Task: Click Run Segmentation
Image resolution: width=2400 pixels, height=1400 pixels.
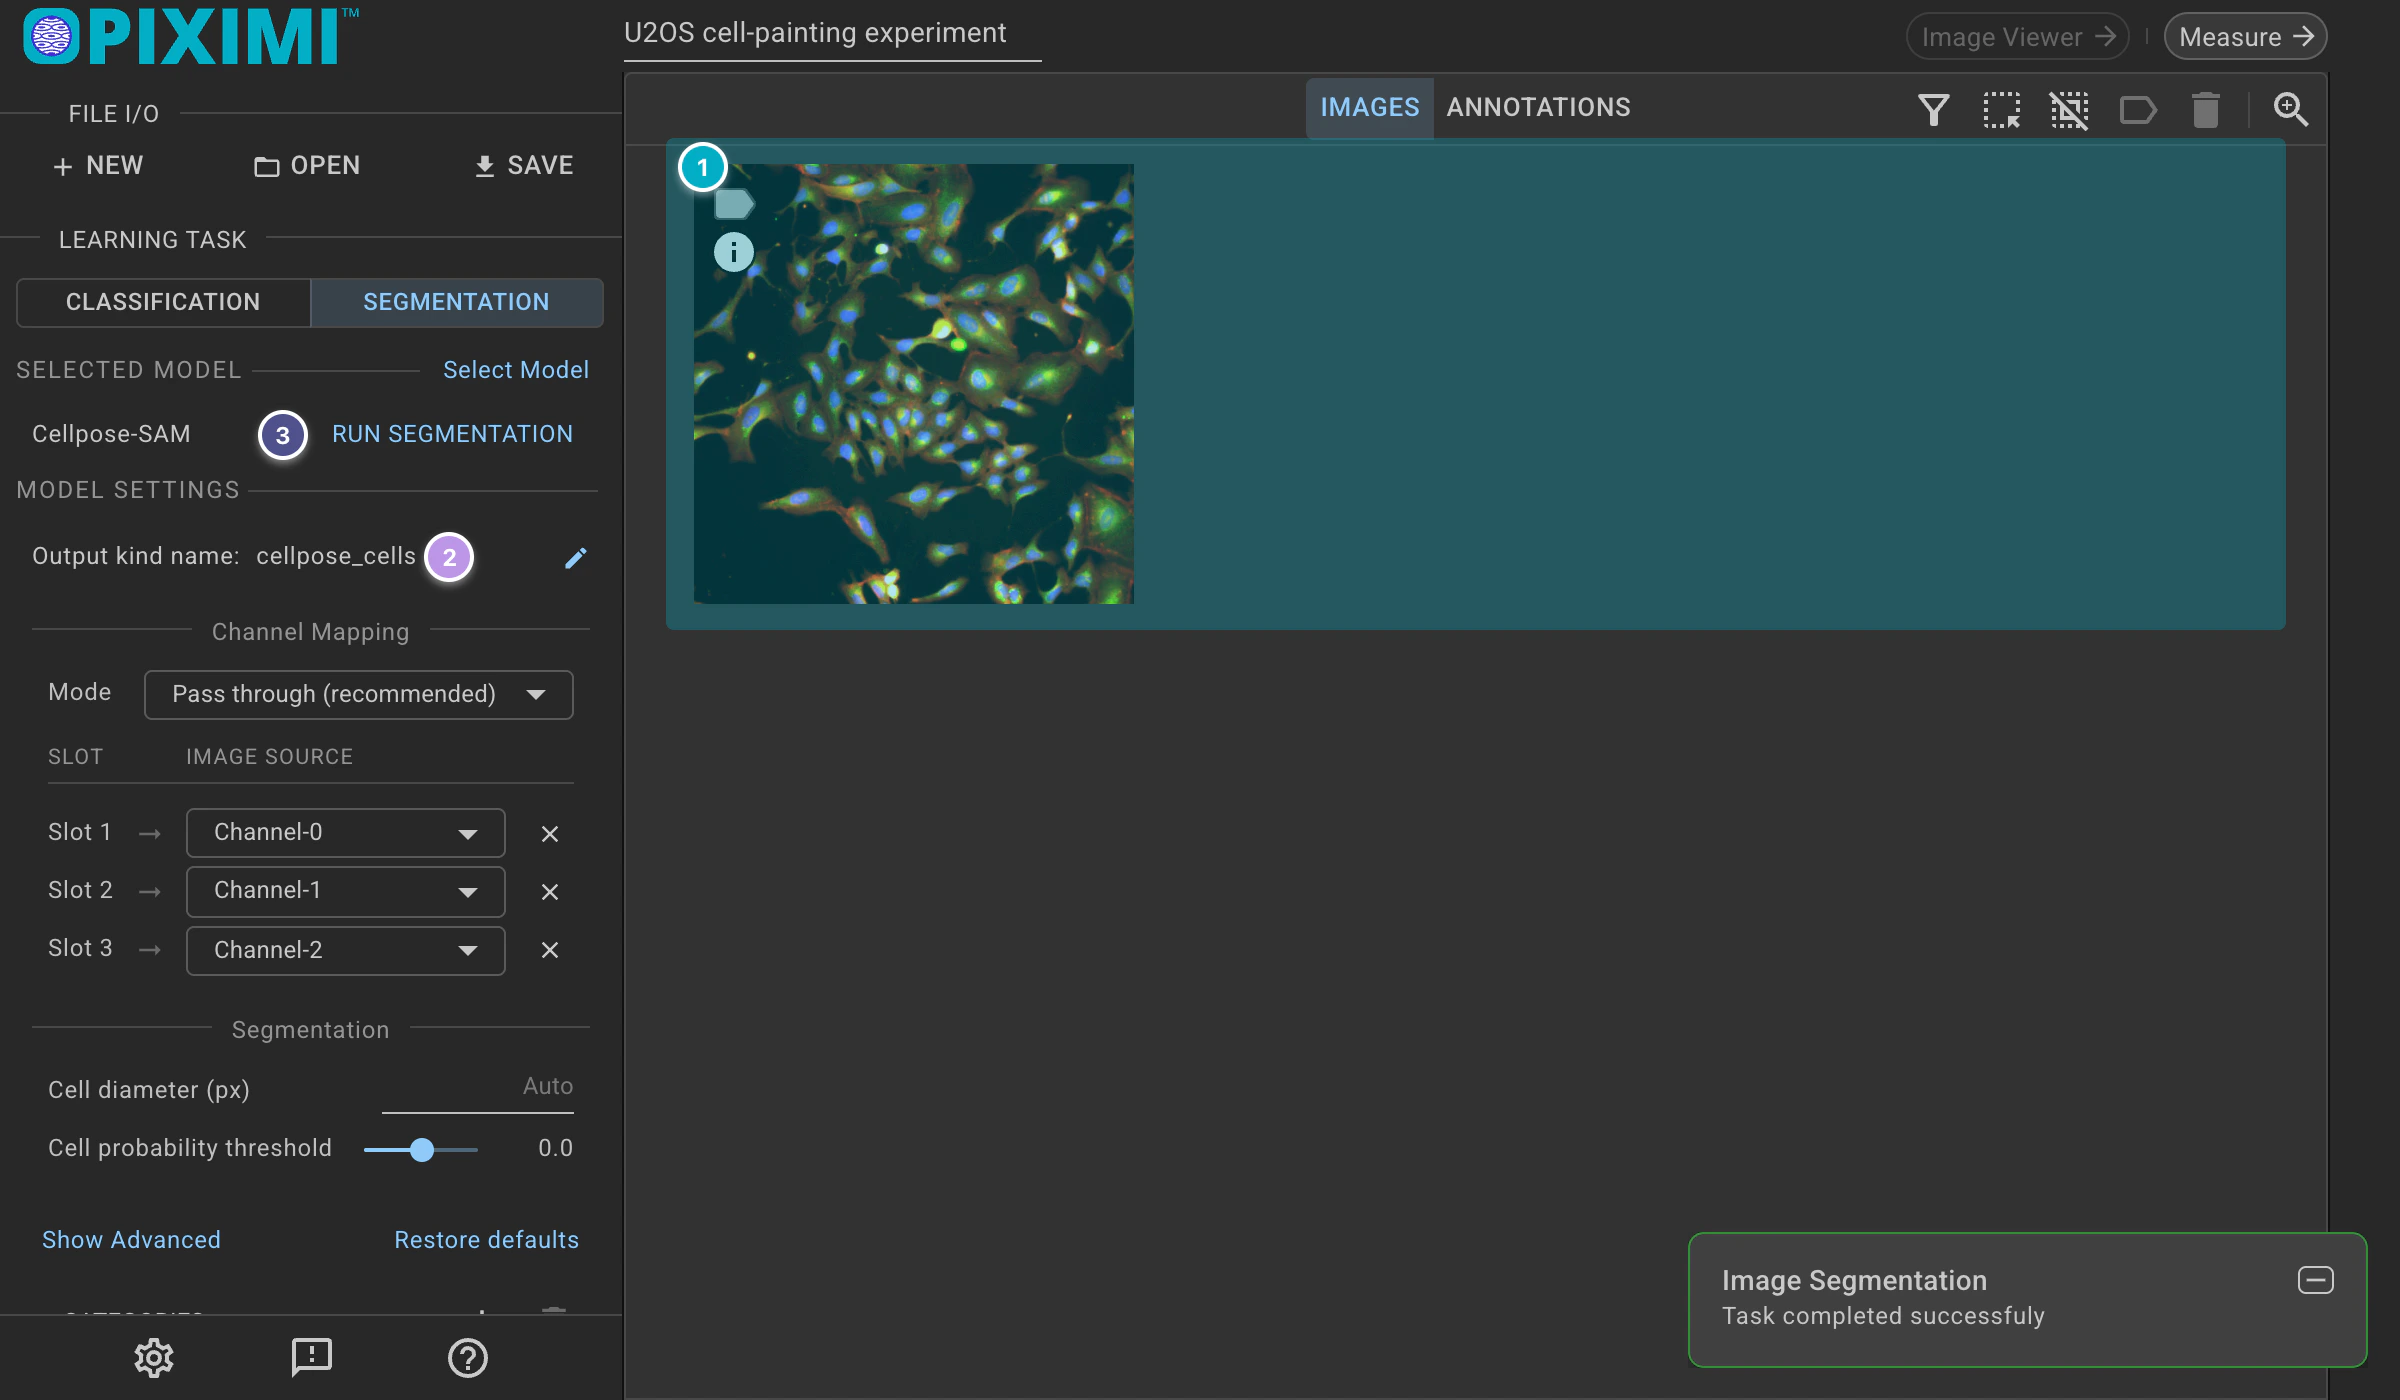Action: point(453,434)
